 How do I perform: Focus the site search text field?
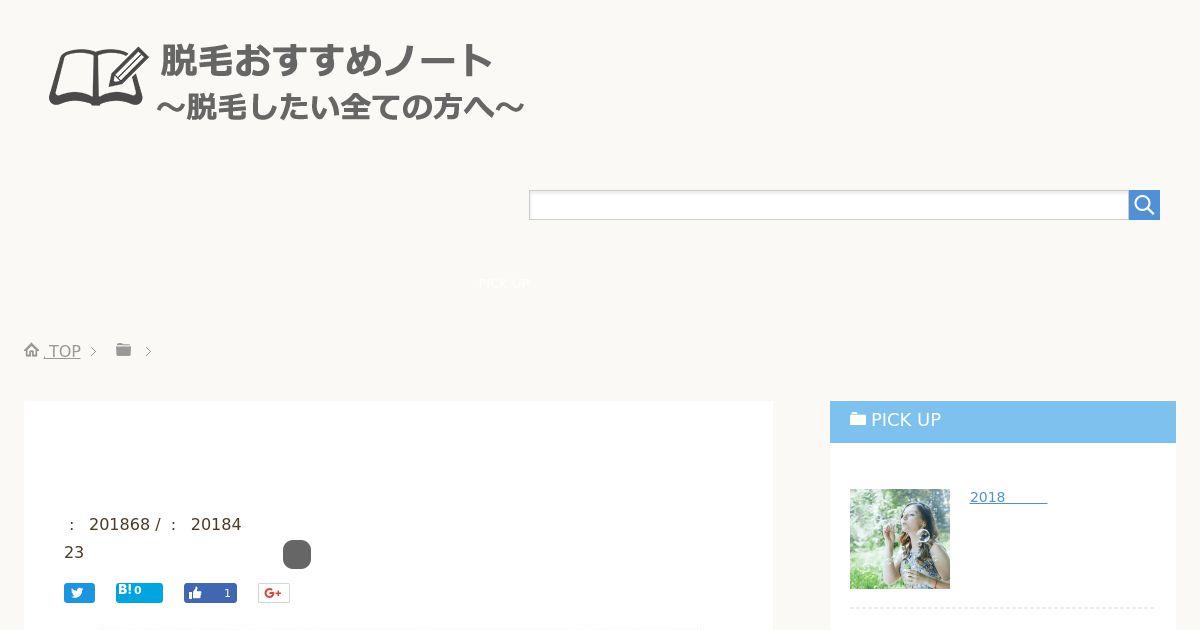point(829,205)
